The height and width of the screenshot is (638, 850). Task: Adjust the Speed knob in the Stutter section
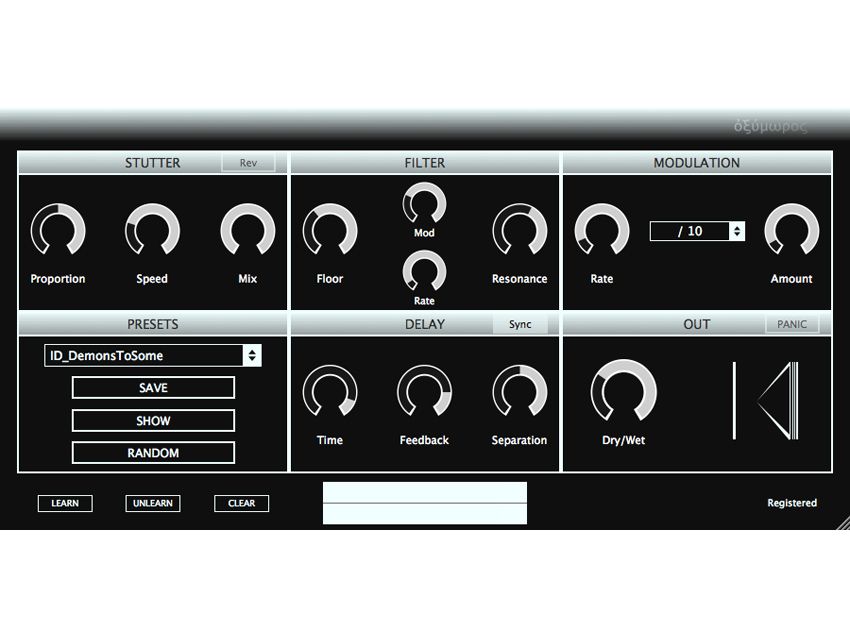coord(152,231)
